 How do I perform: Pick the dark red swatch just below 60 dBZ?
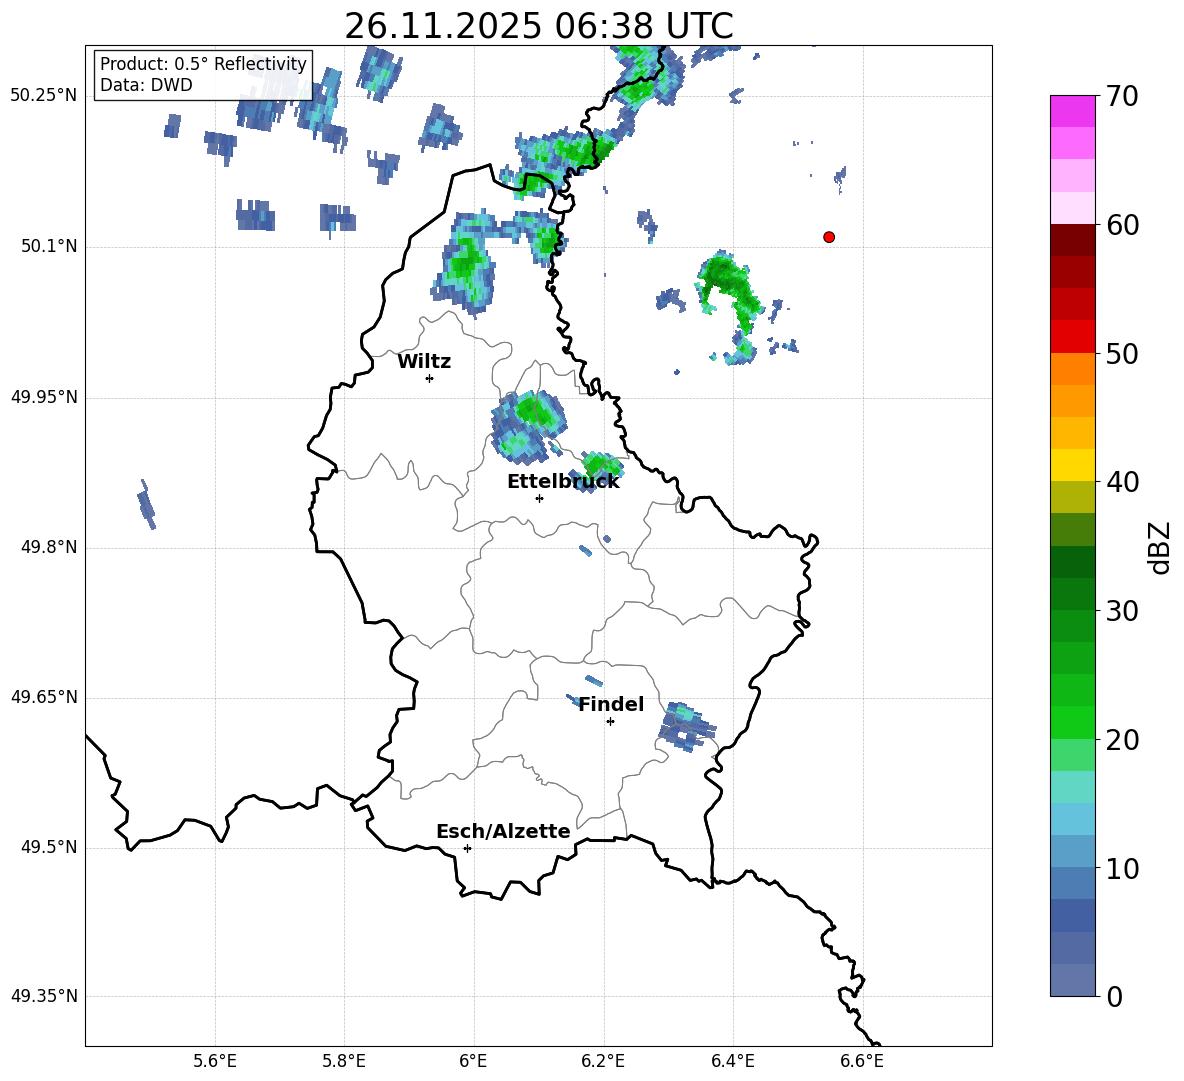coord(1072,240)
